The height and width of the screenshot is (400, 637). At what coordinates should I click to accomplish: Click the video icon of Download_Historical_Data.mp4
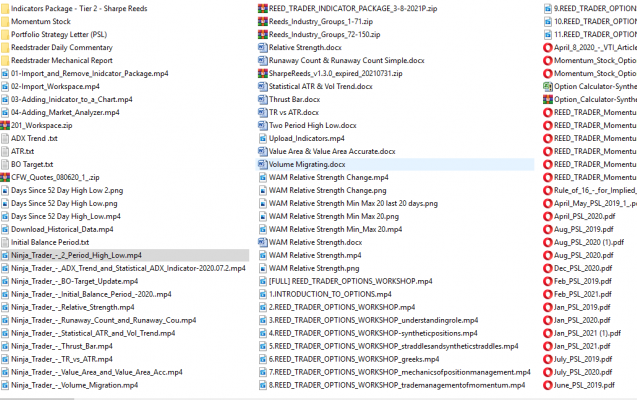pos(5,229)
